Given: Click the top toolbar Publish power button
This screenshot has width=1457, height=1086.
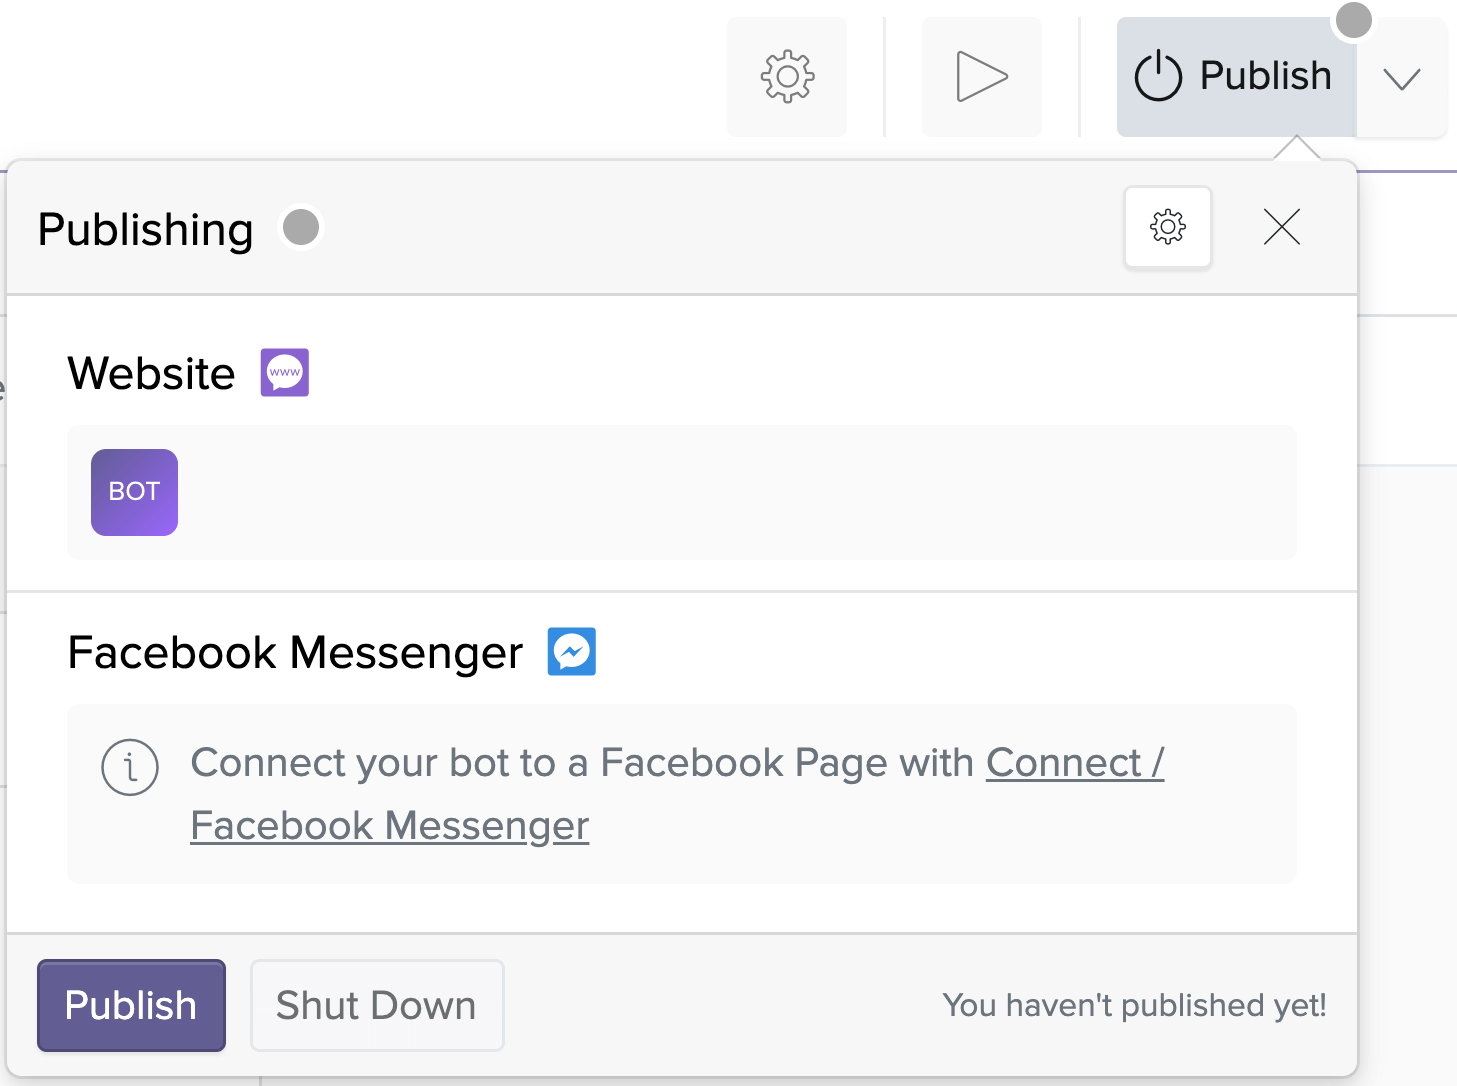Looking at the screenshot, I should [1236, 76].
